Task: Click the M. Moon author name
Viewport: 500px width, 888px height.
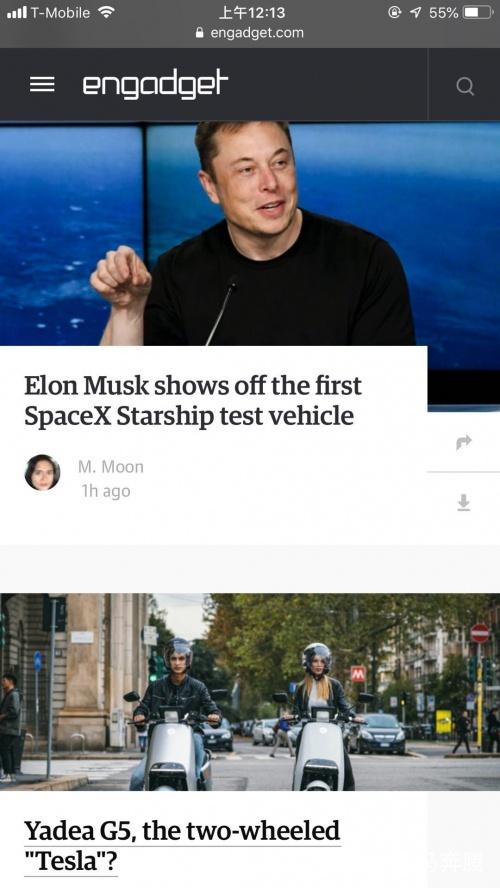Action: pyautogui.click(x=111, y=467)
